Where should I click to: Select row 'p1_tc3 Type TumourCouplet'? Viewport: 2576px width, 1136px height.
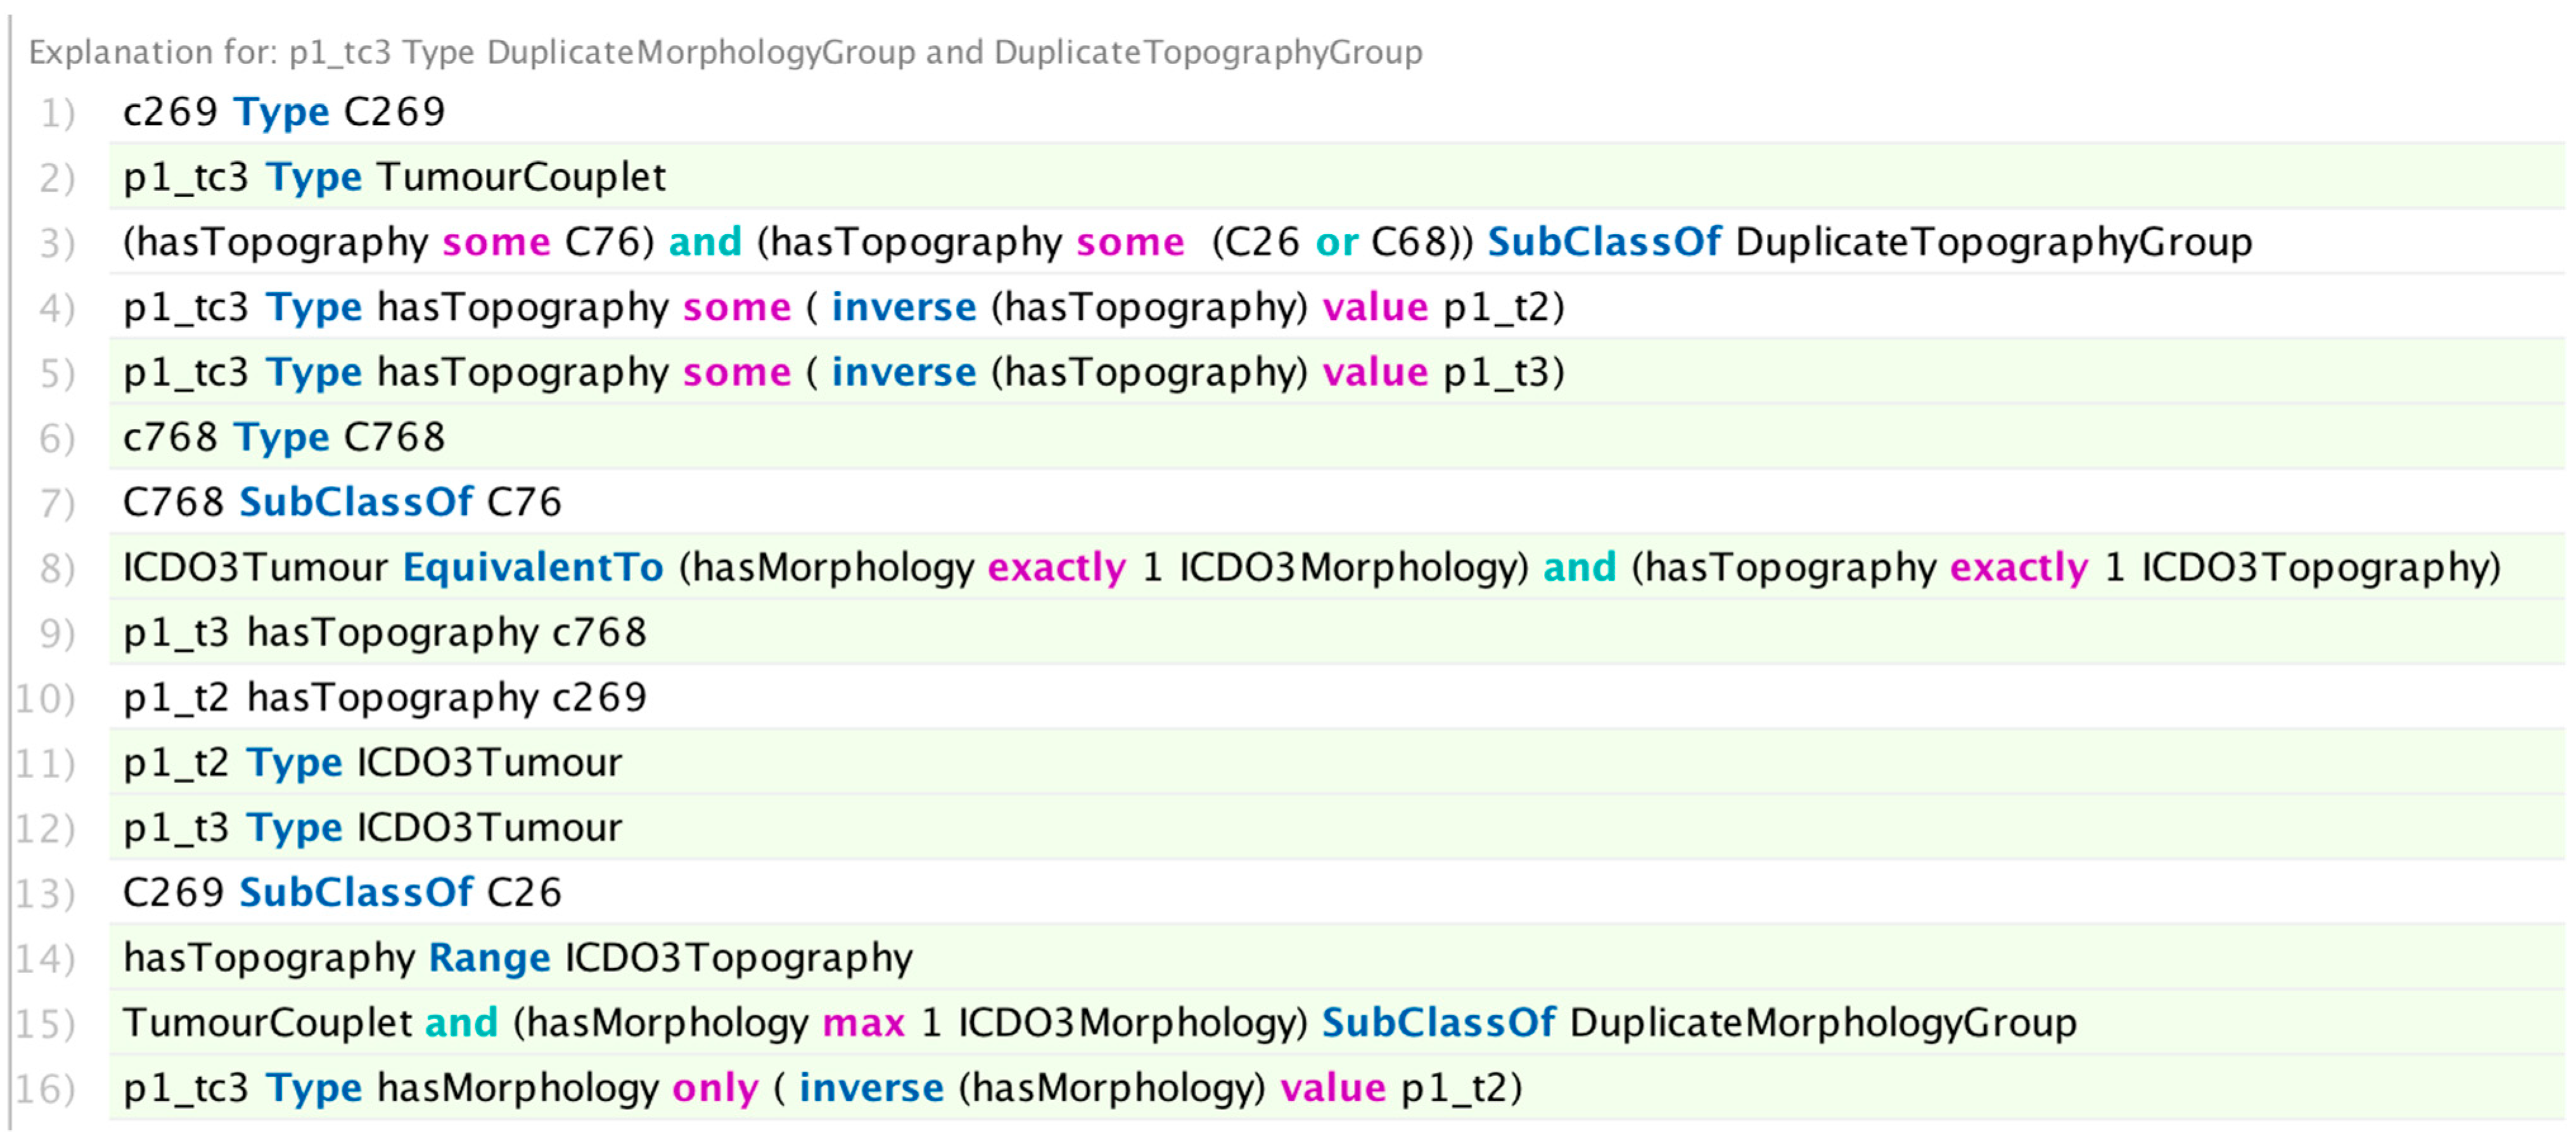point(1336,177)
